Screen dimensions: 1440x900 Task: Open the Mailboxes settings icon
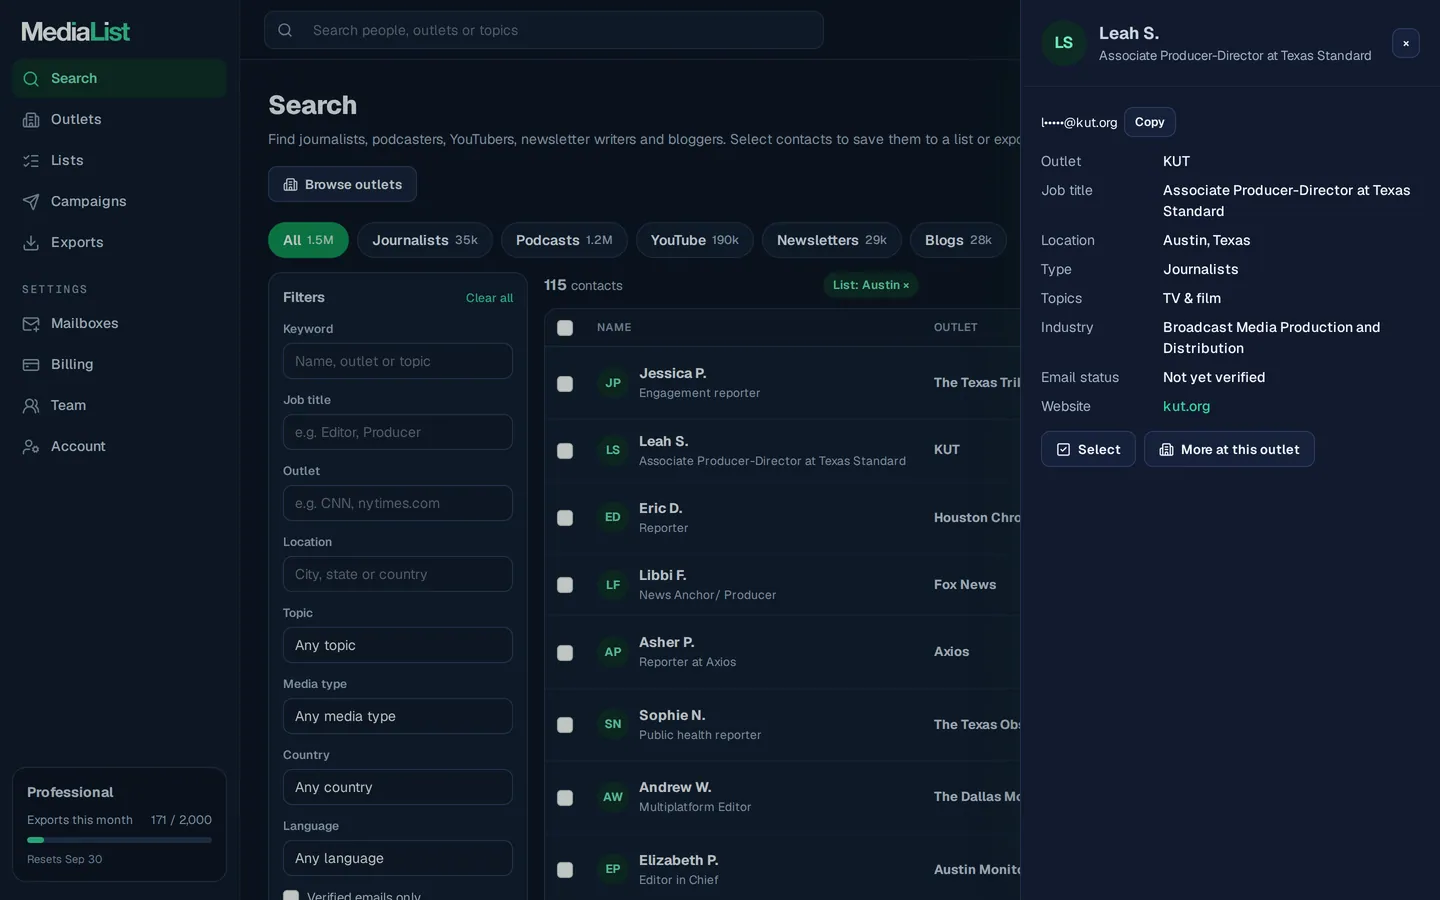coord(31,324)
